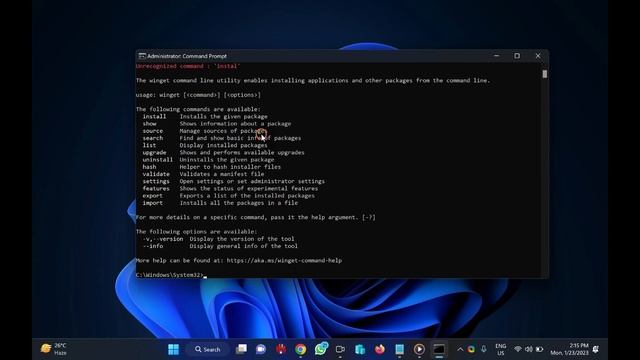Click the 'features' command text
The image size is (640, 360).
click(x=156, y=189)
